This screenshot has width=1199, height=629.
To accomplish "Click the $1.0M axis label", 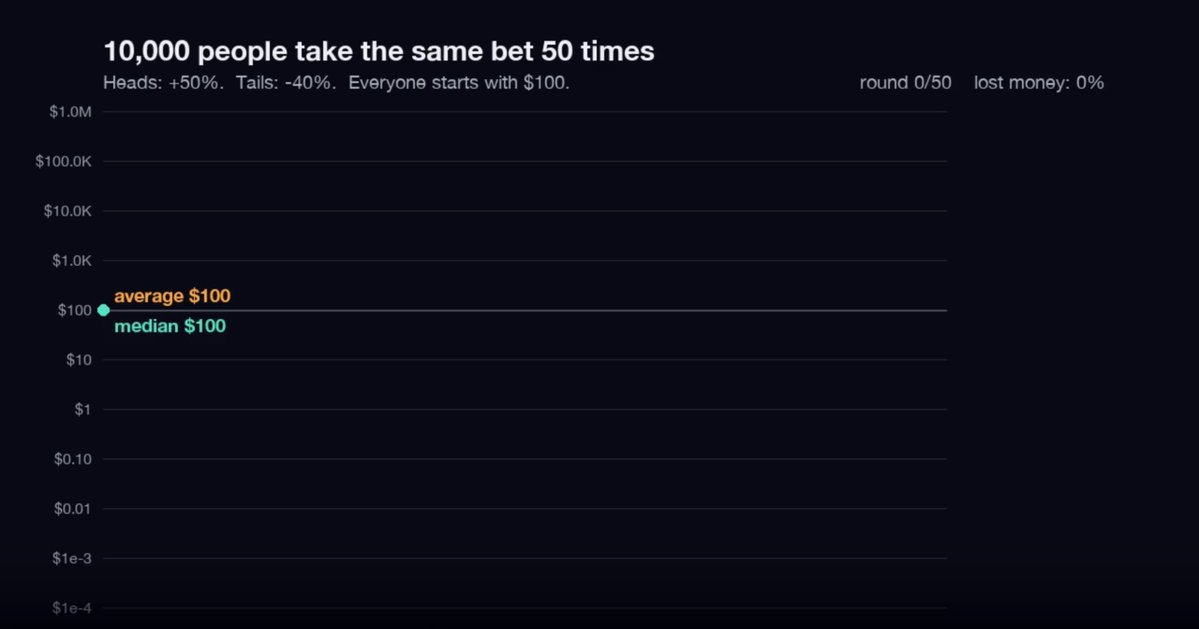I will pyautogui.click(x=70, y=112).
